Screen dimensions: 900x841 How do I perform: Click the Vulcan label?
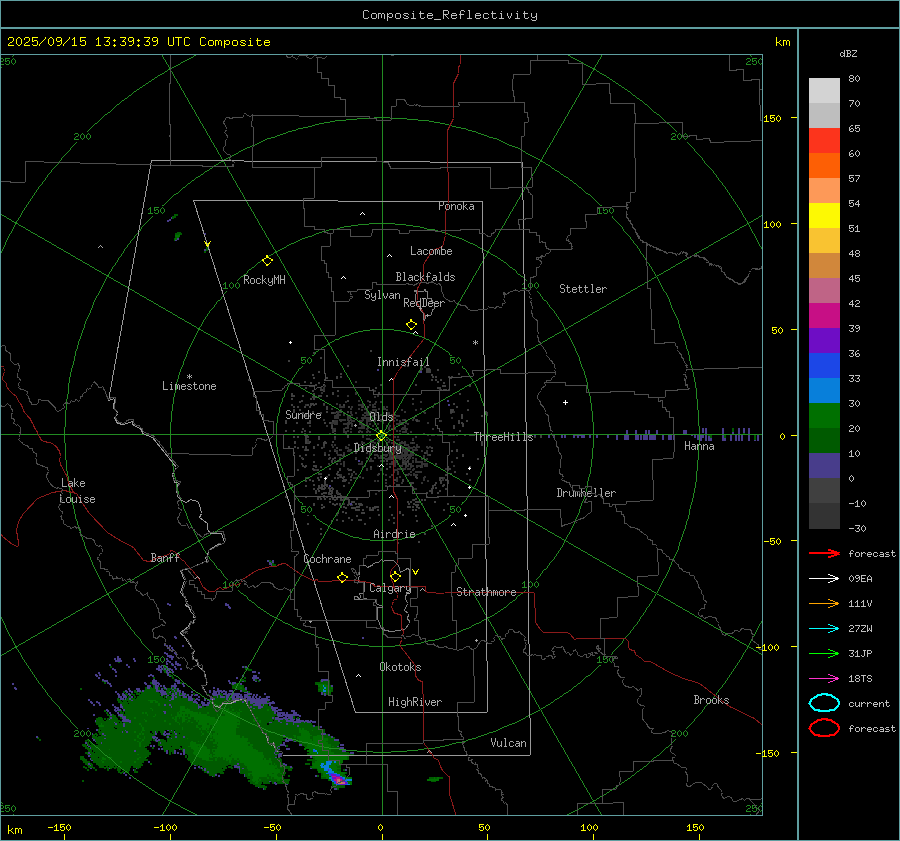(x=508, y=743)
